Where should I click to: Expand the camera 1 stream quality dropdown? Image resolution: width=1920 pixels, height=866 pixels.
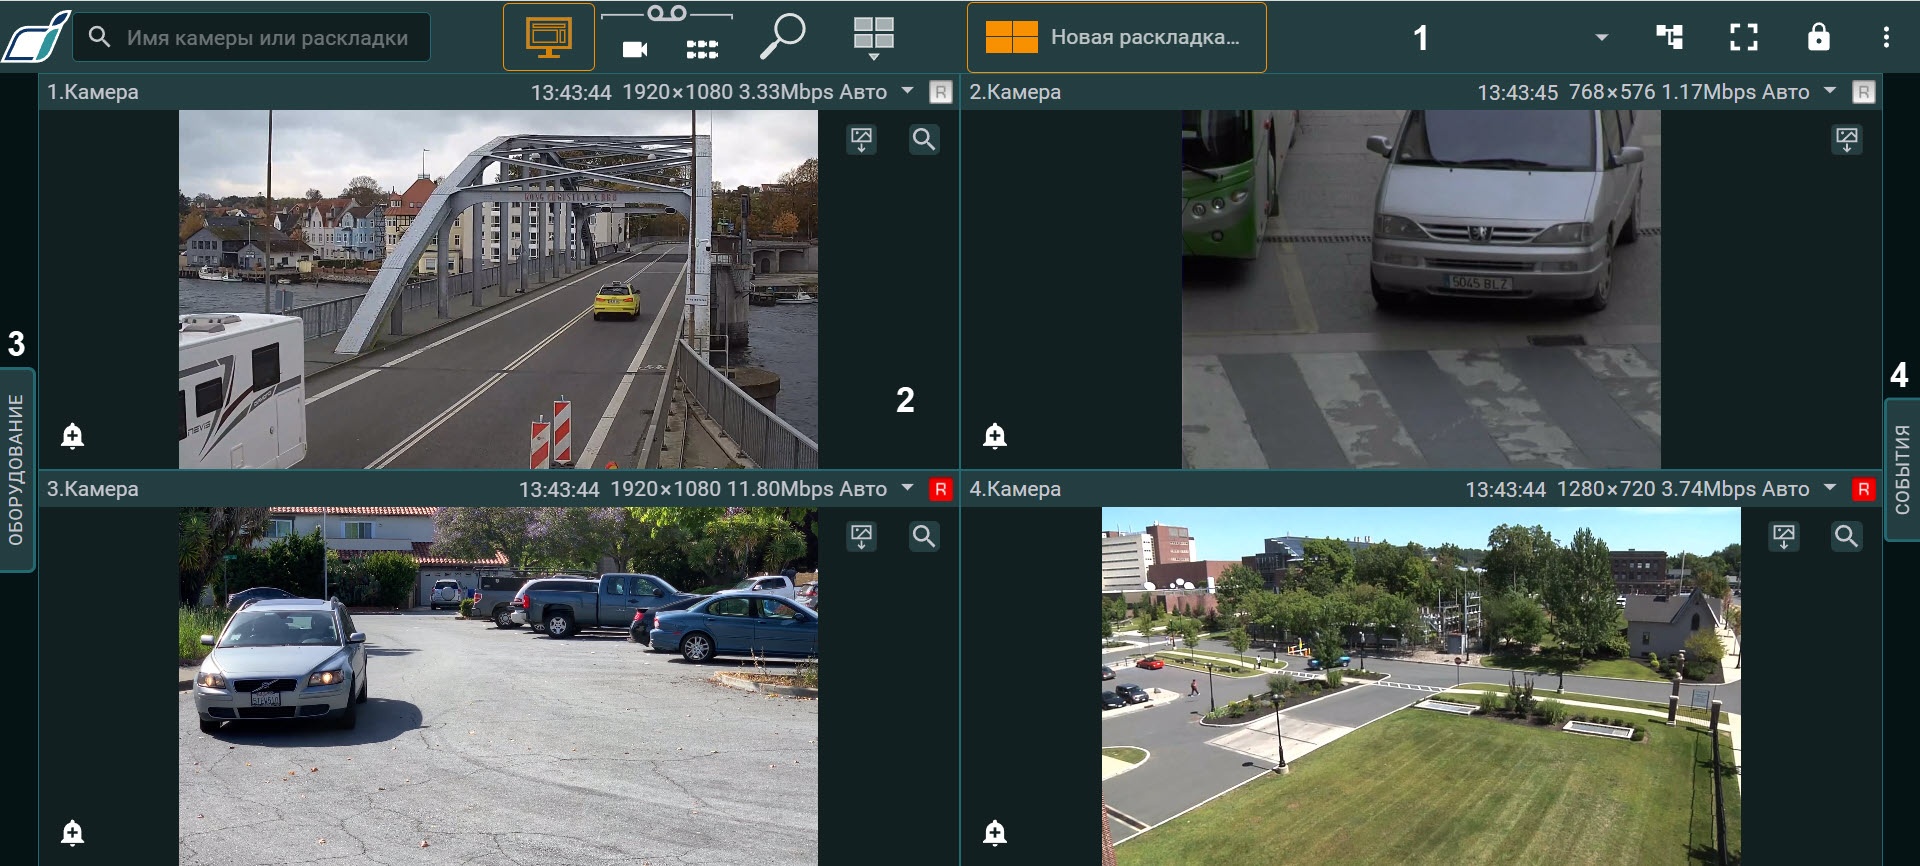(907, 91)
